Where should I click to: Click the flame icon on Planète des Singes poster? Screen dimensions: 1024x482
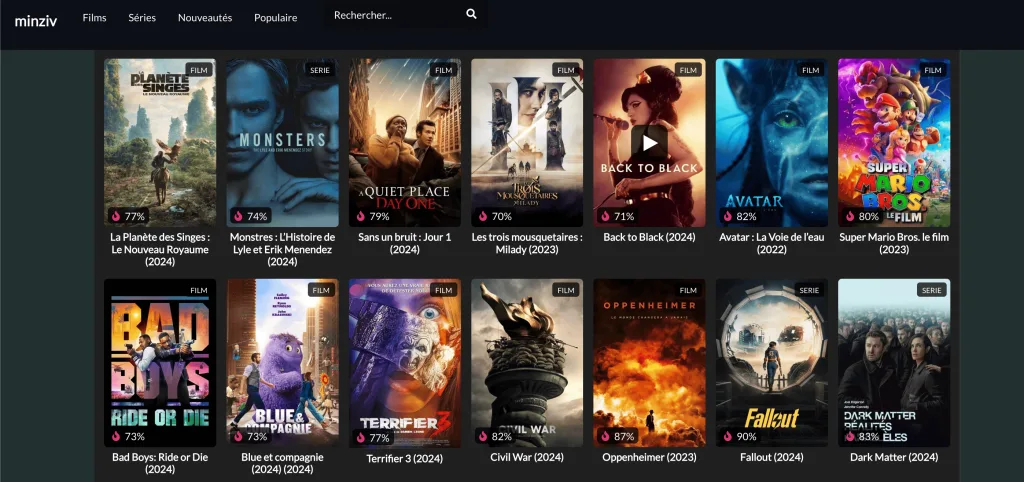coord(116,216)
